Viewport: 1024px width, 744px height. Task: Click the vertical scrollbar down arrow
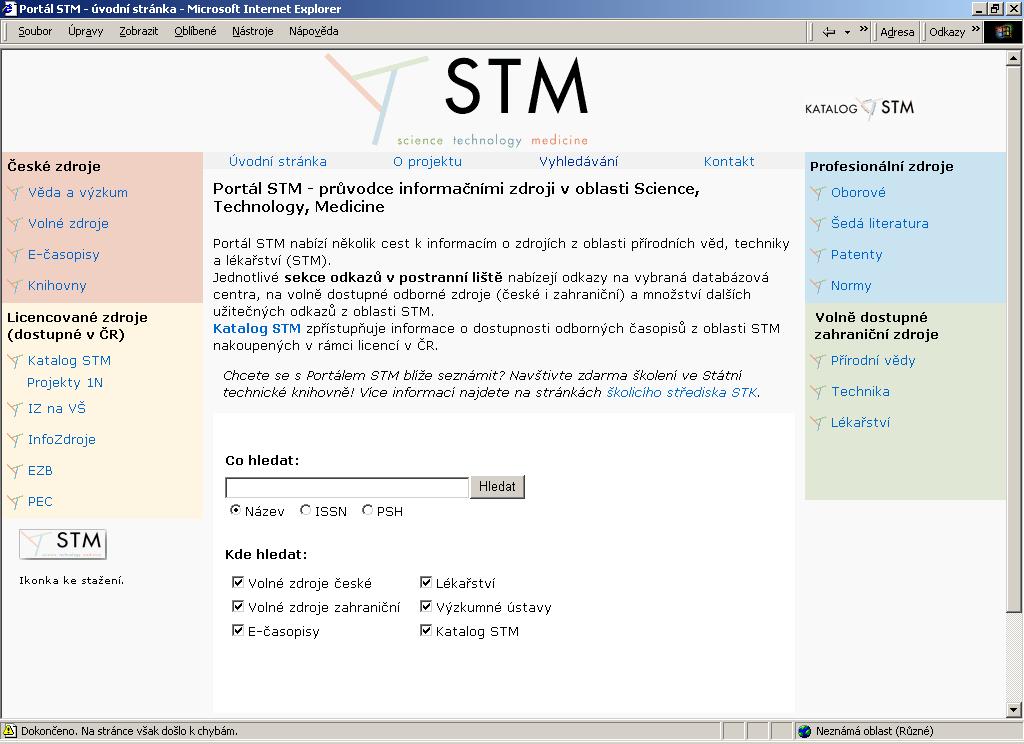(1014, 710)
